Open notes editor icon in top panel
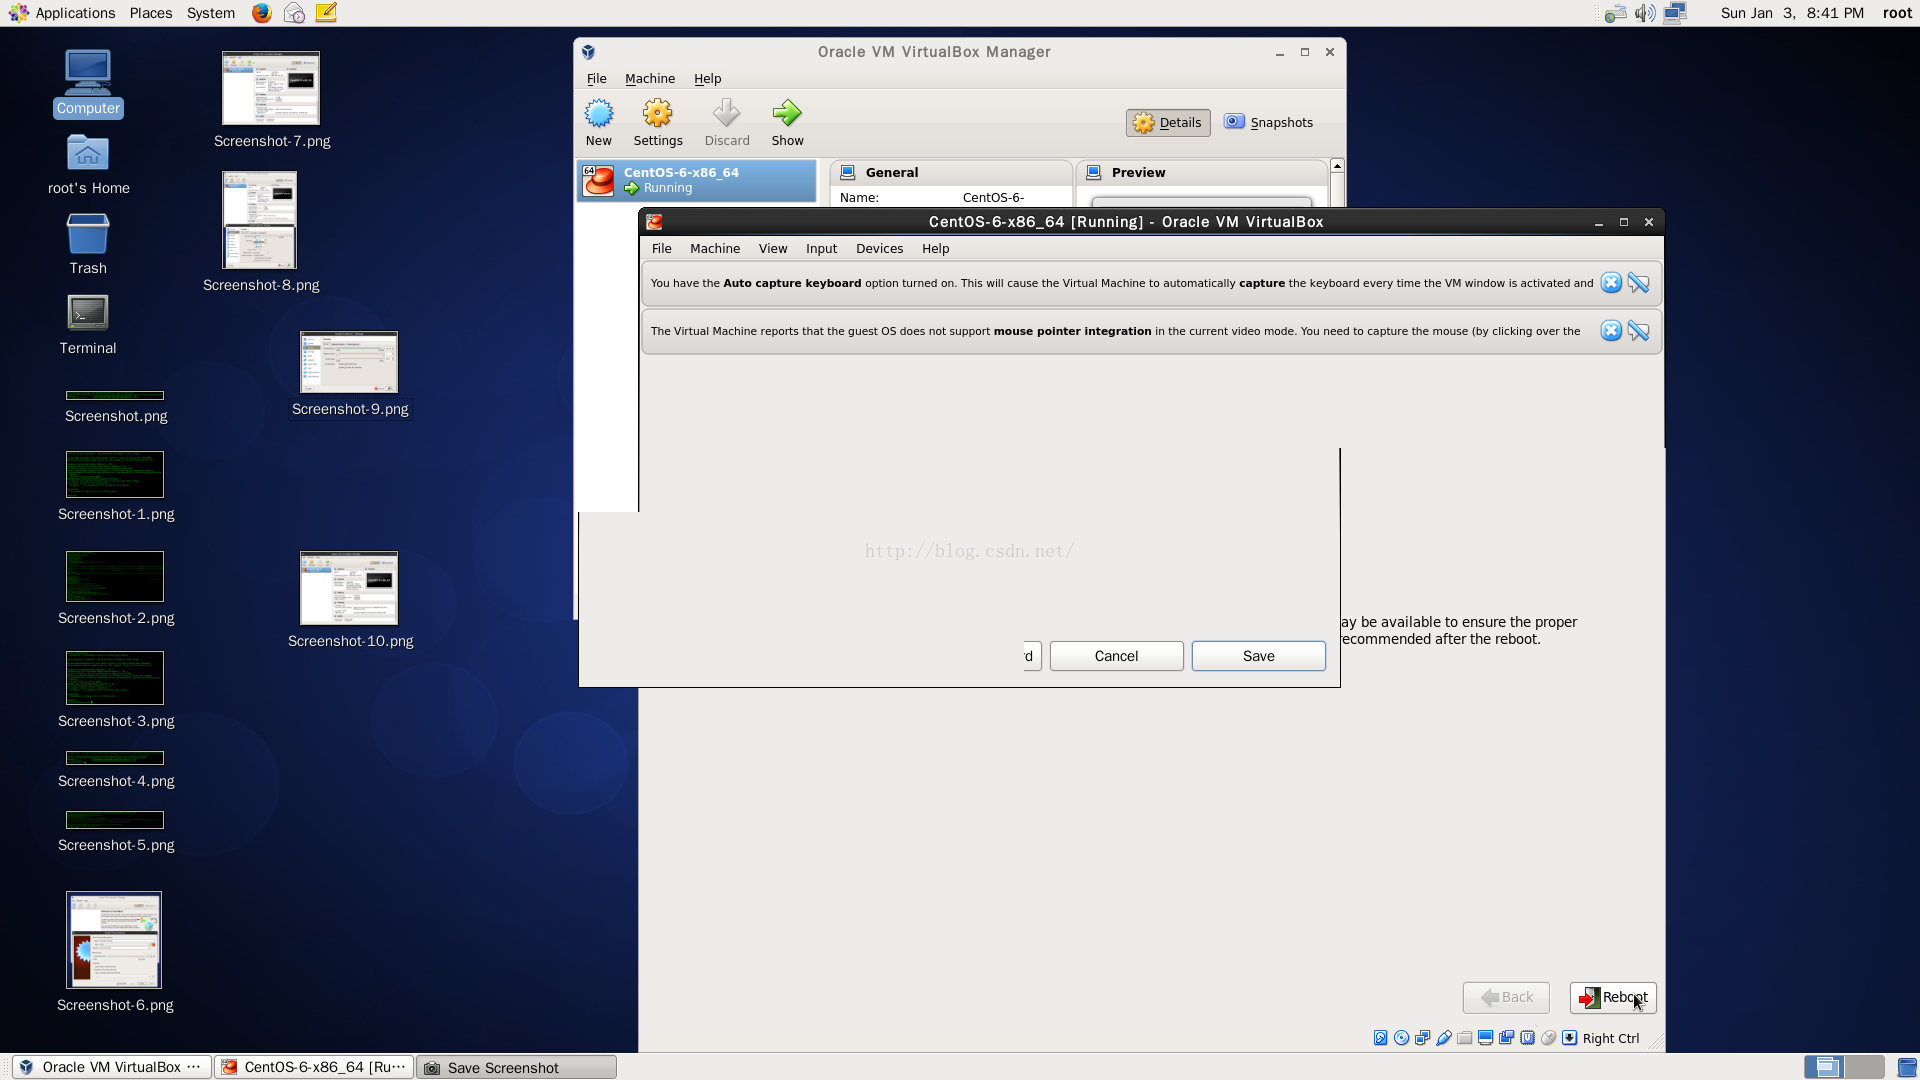Screen dimensions: 1920x1080 326,13
